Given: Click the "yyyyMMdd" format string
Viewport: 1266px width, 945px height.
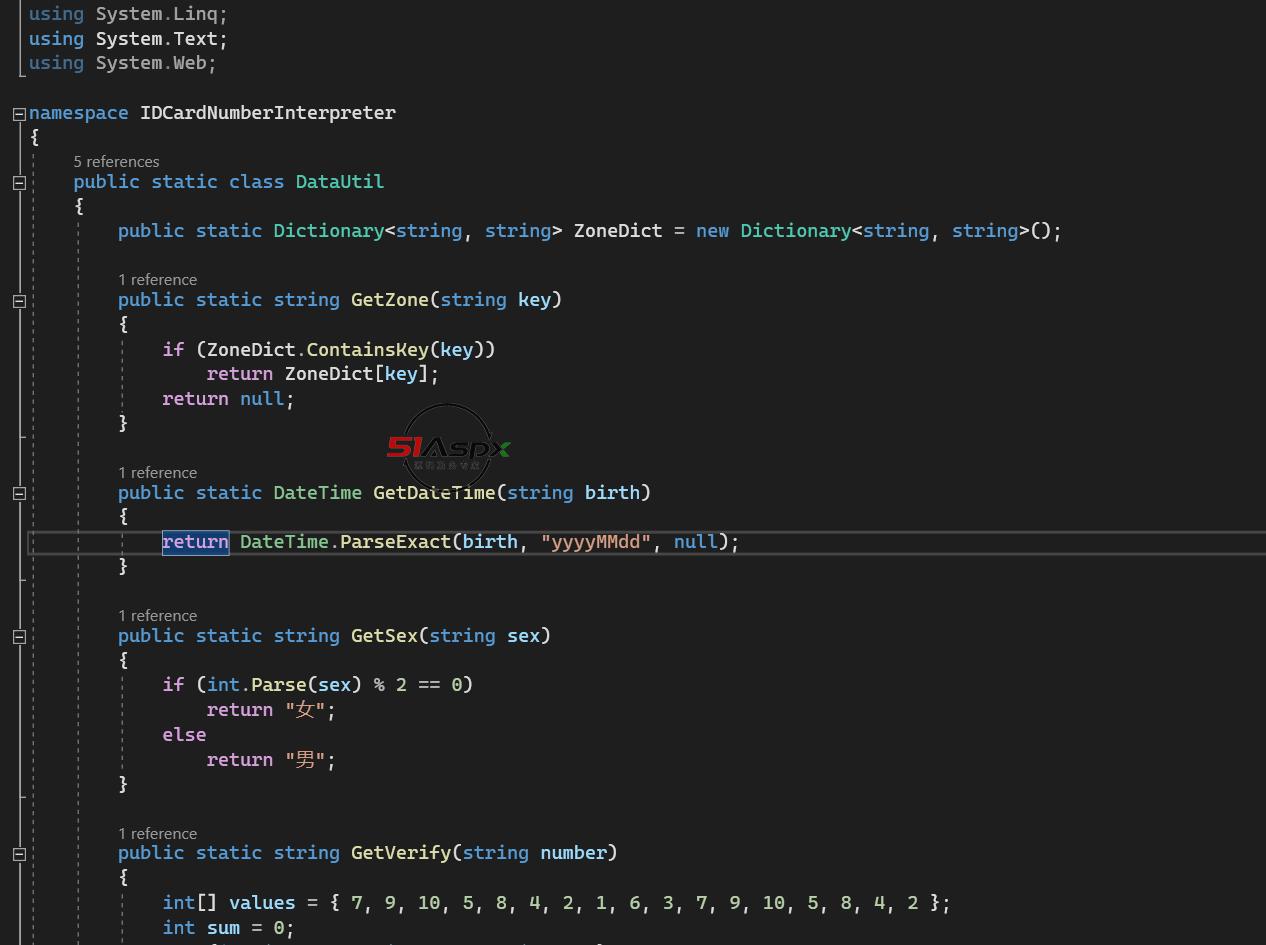Looking at the screenshot, I should click(596, 542).
